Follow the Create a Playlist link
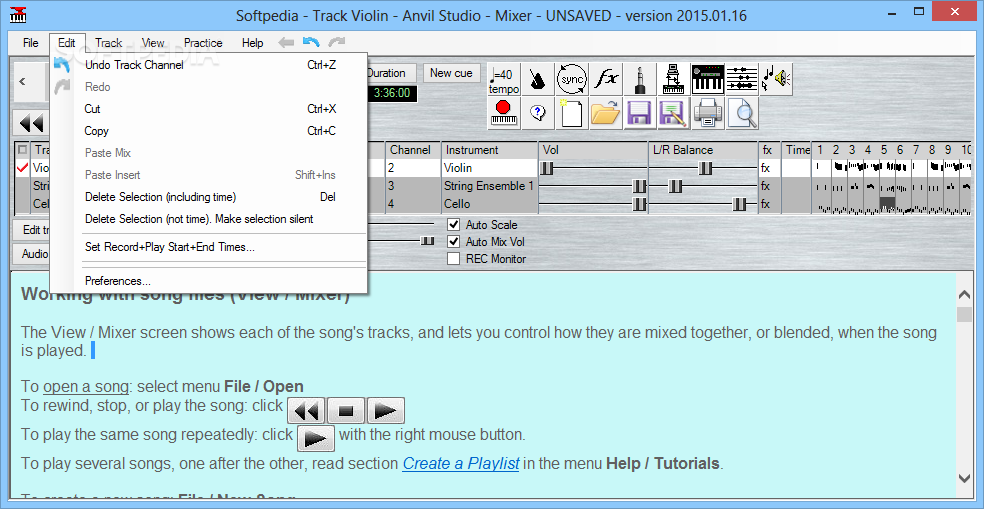 [x=461, y=464]
